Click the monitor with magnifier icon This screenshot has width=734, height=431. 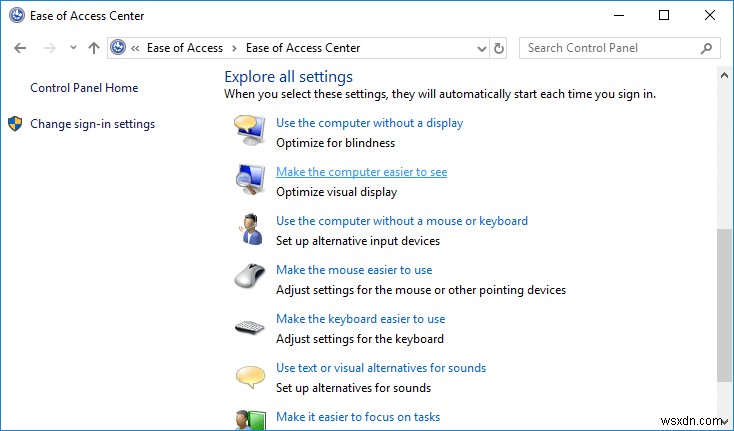pyautogui.click(x=250, y=180)
